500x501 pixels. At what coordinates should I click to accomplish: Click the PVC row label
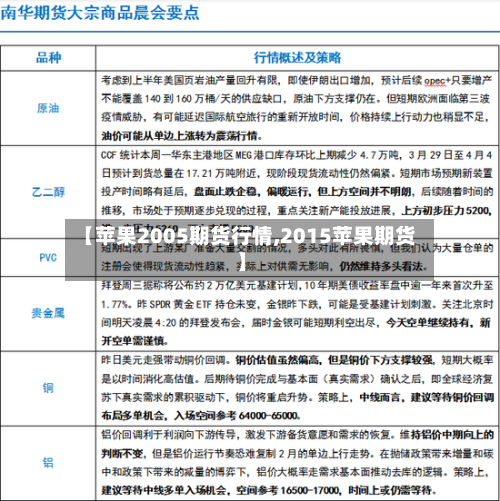pos(48,257)
